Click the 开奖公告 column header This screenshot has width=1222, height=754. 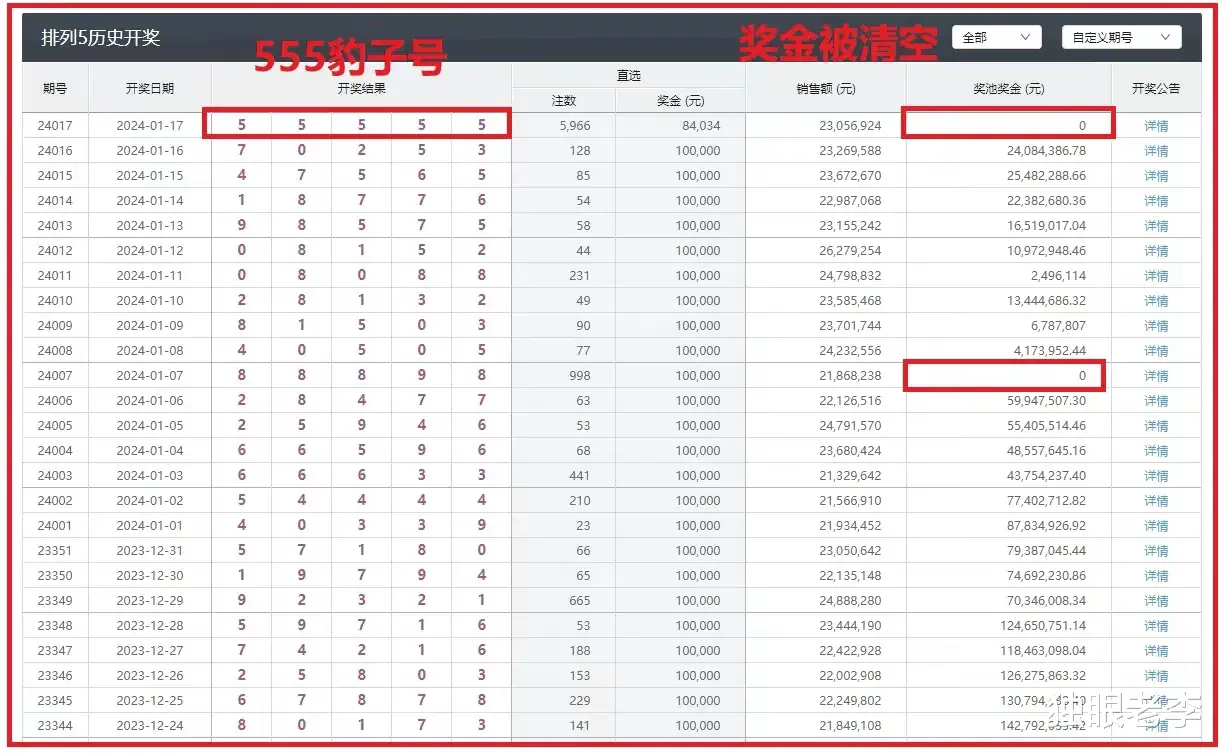(1156, 88)
